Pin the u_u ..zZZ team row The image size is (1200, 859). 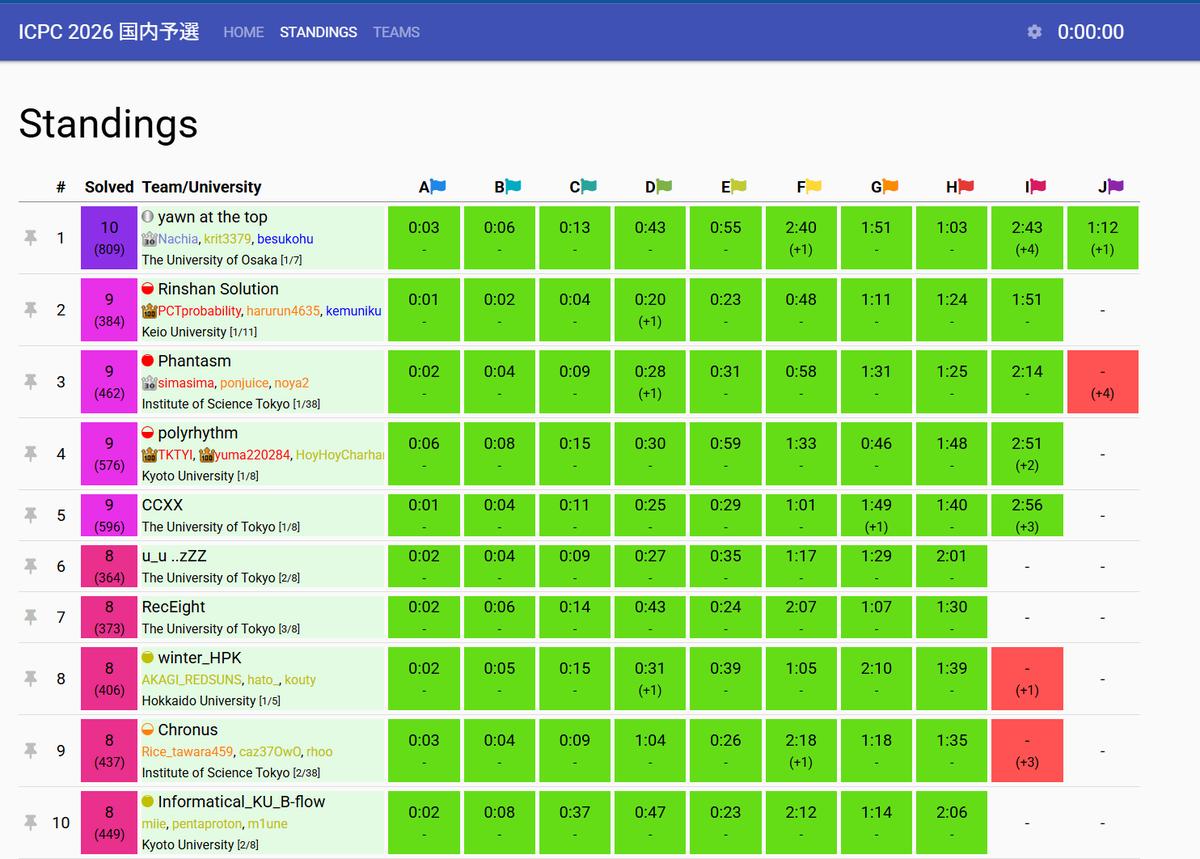[31, 566]
